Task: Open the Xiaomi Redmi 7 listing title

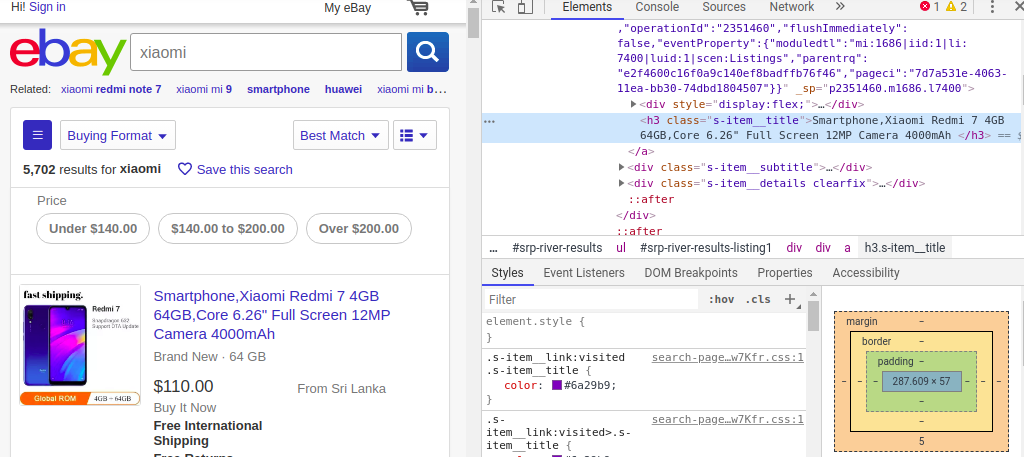Action: [x=272, y=315]
